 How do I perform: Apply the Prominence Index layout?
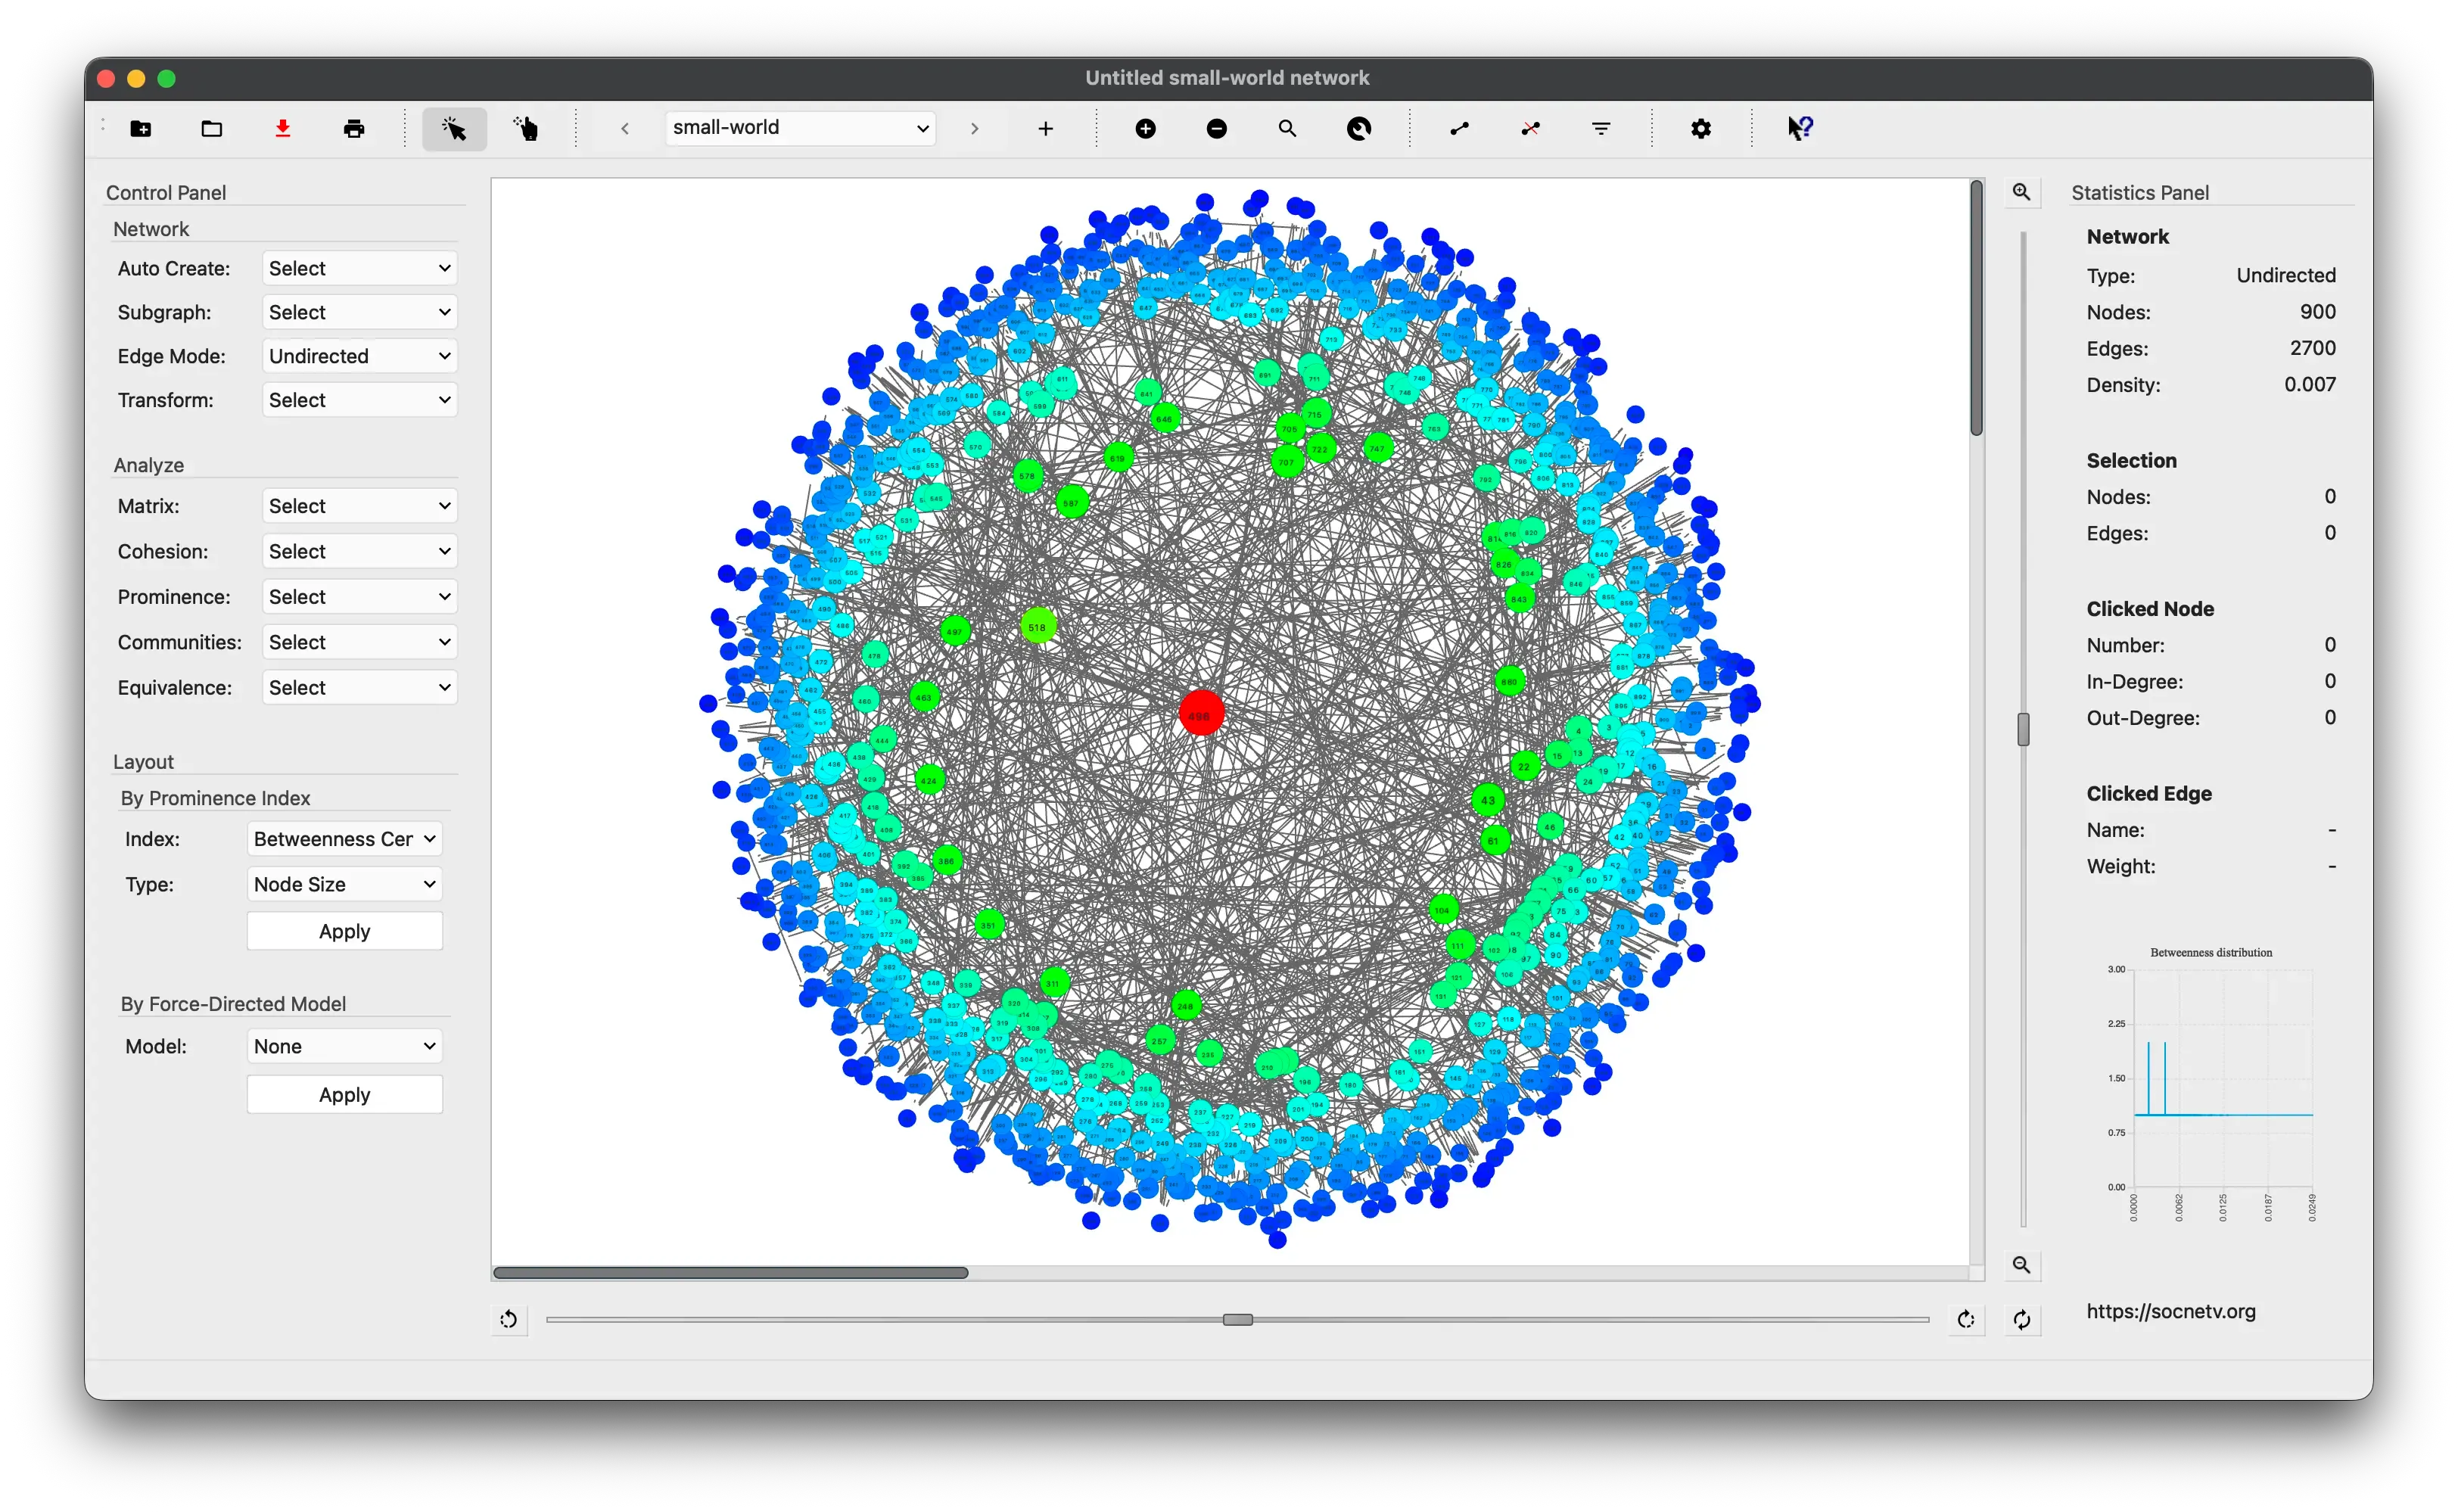click(344, 930)
